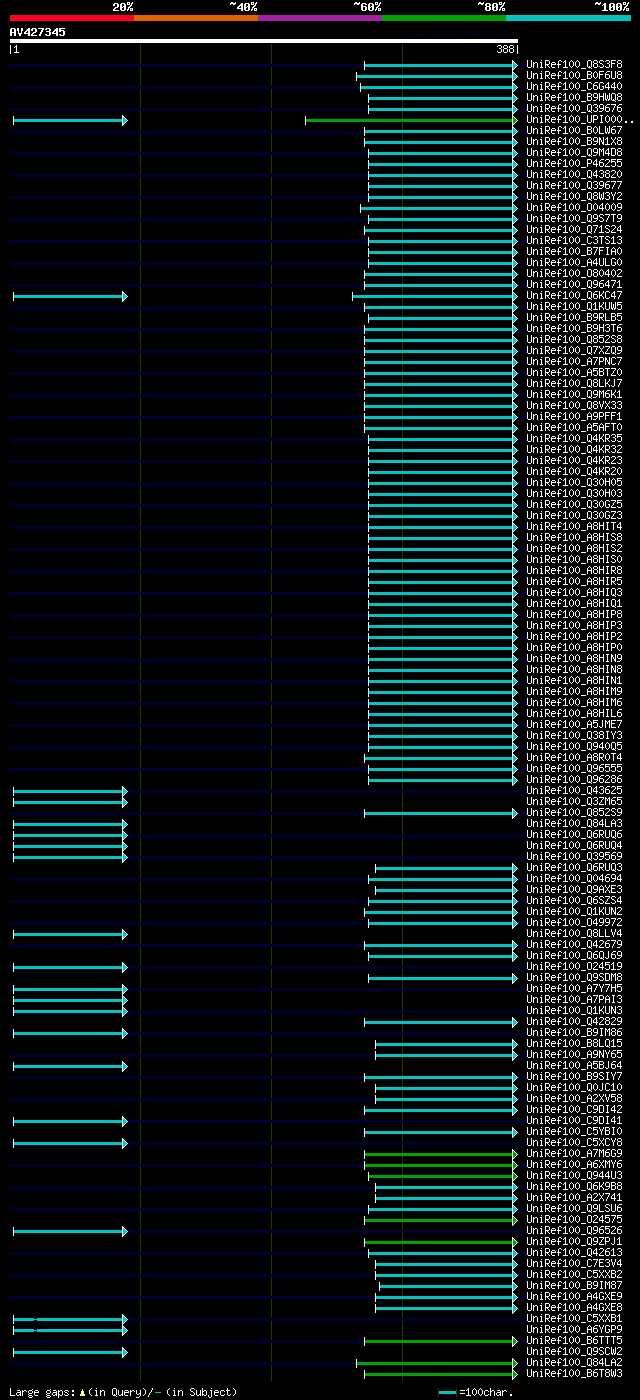Viewport: 640px width, 1400px height.
Task: Click label UniRef100_Q43820
Action: [574, 174]
